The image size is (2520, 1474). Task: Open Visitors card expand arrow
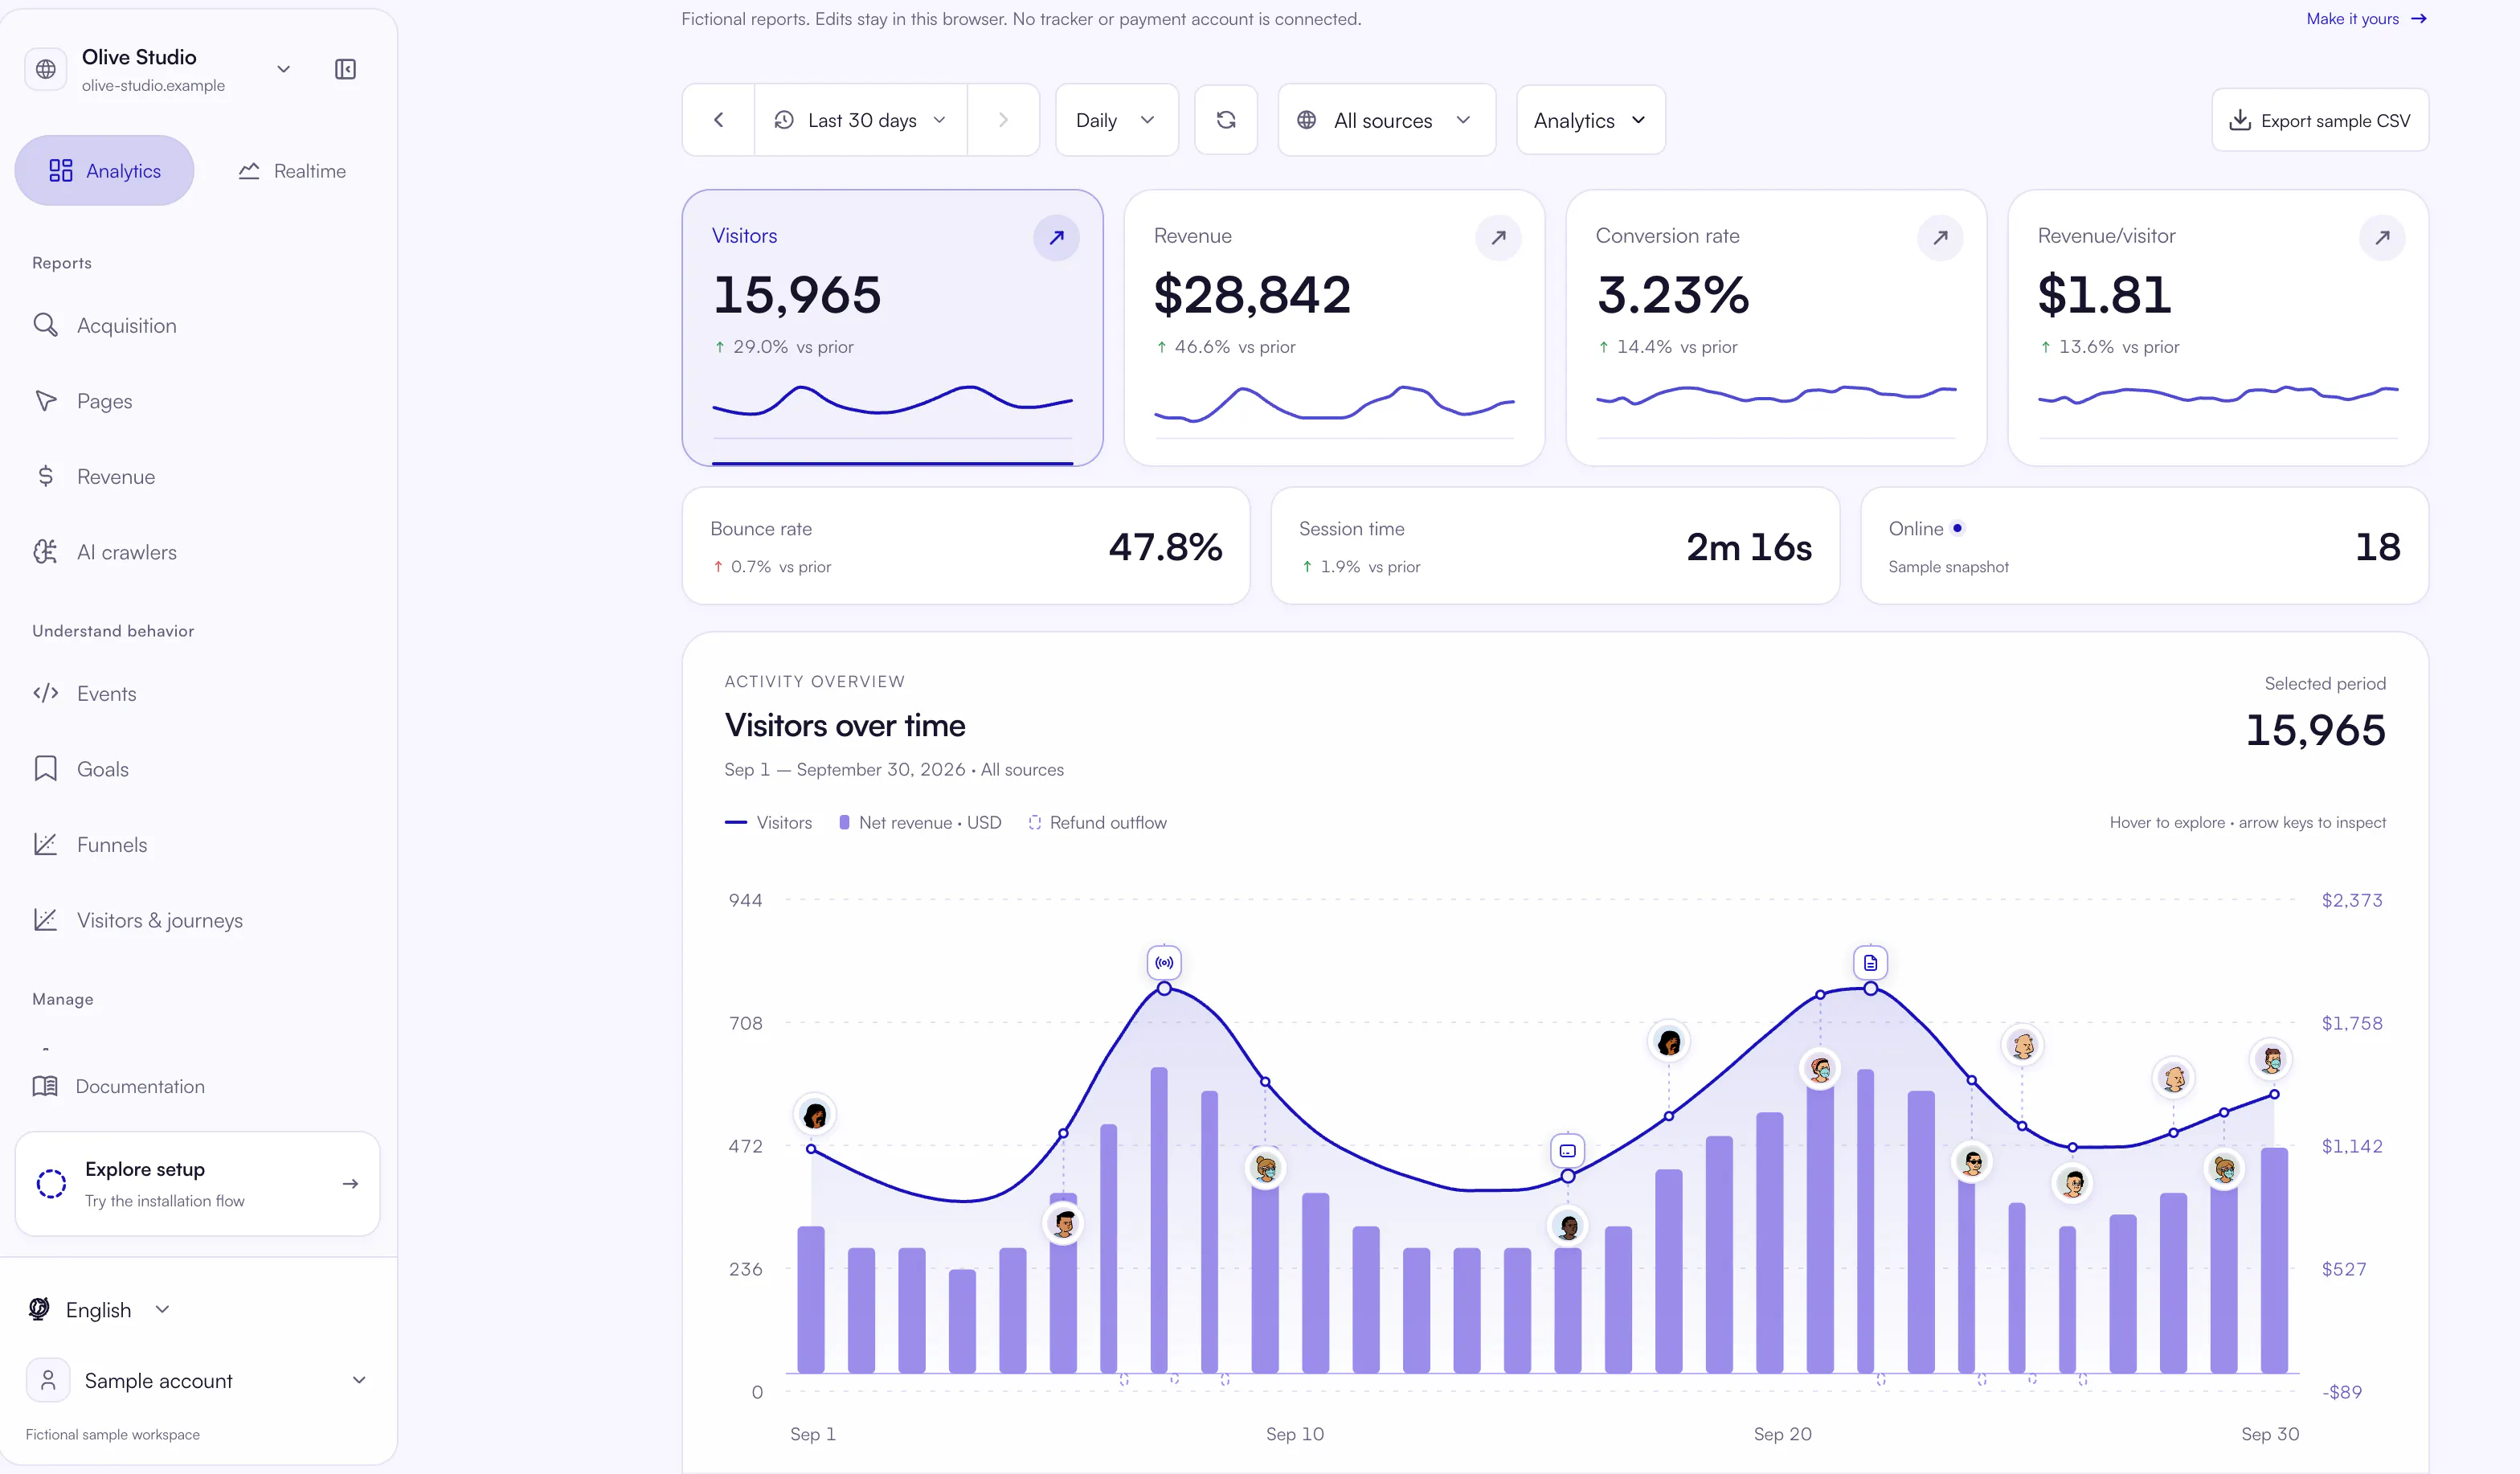tap(1056, 237)
